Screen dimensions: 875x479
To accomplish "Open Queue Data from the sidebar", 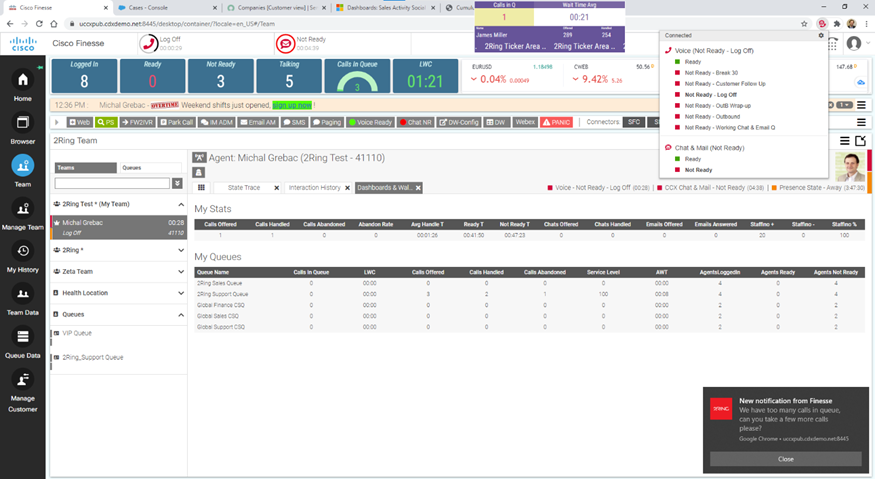I will click(22, 342).
